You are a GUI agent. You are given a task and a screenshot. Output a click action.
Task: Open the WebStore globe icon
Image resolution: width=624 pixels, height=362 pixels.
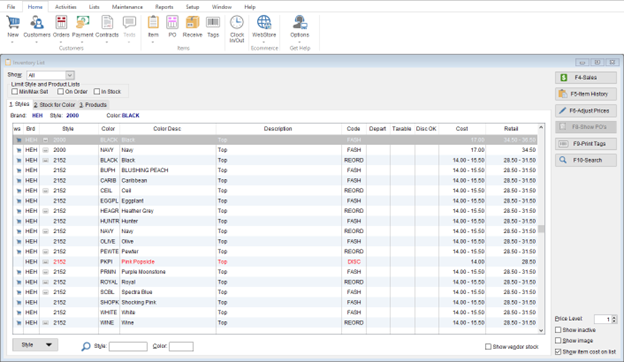click(x=264, y=23)
